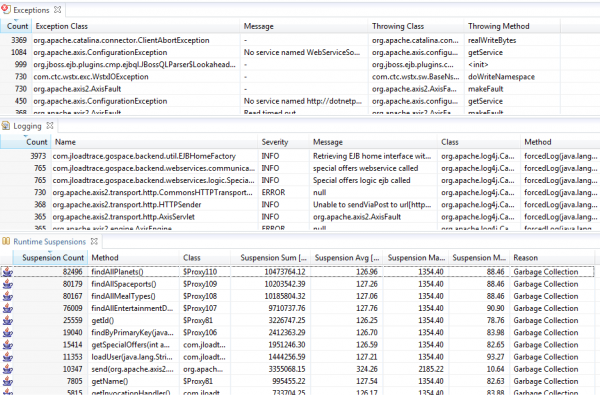Click 'Special offers logic ejb called' message

362,180
